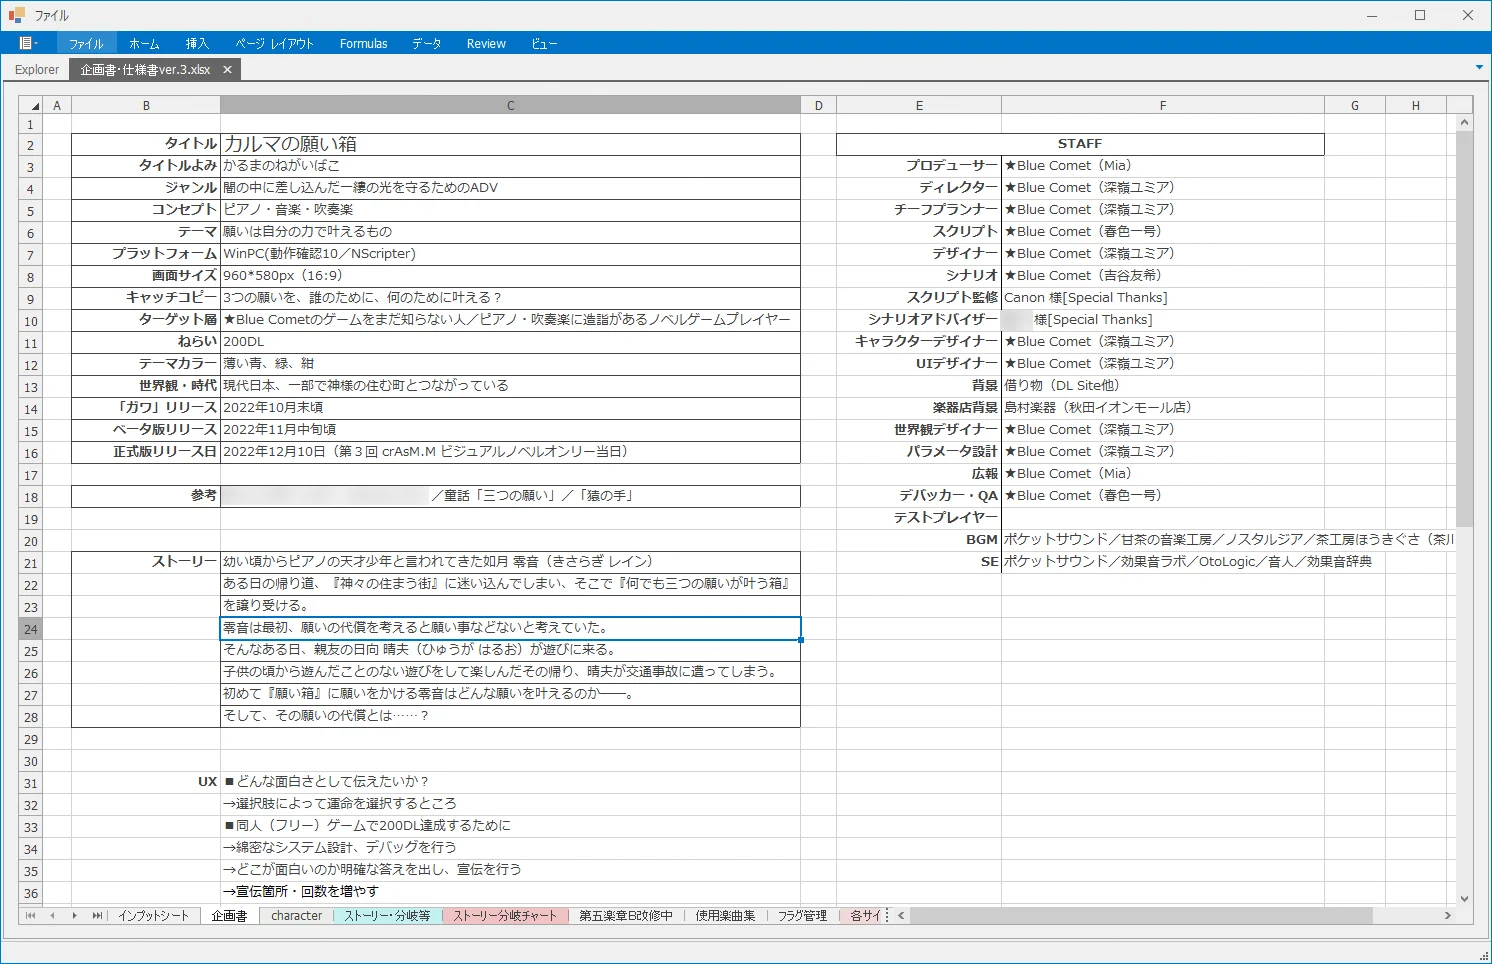This screenshot has height=964, width=1492.
Task: Open the ページ レイアウト ribbon tab
Action: (275, 43)
